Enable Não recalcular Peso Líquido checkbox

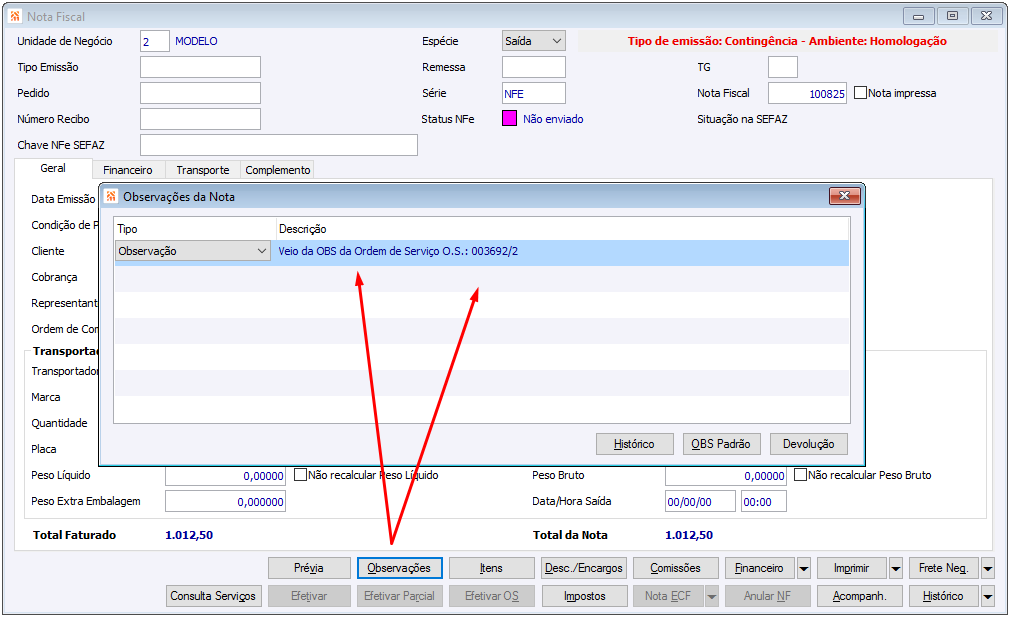pos(300,475)
